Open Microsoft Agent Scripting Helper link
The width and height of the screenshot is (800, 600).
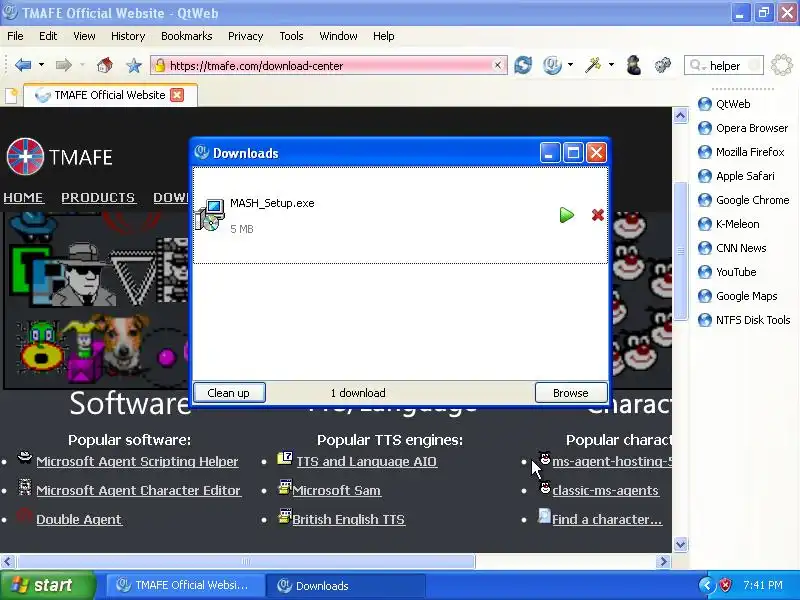pos(137,461)
